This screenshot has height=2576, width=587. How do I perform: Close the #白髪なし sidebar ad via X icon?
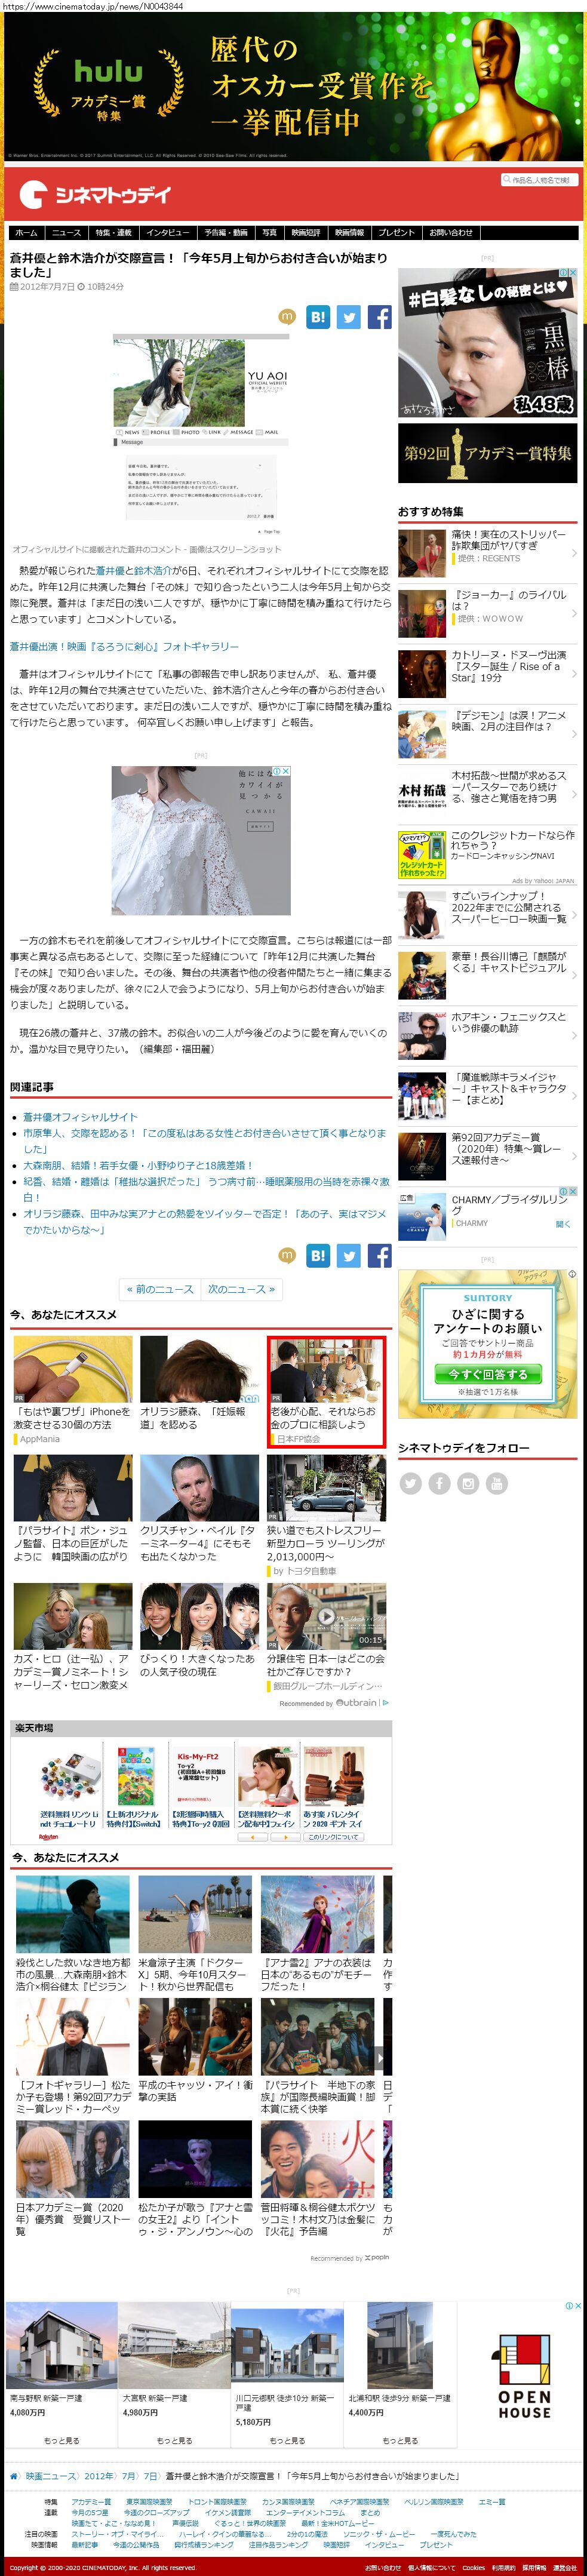tap(573, 272)
